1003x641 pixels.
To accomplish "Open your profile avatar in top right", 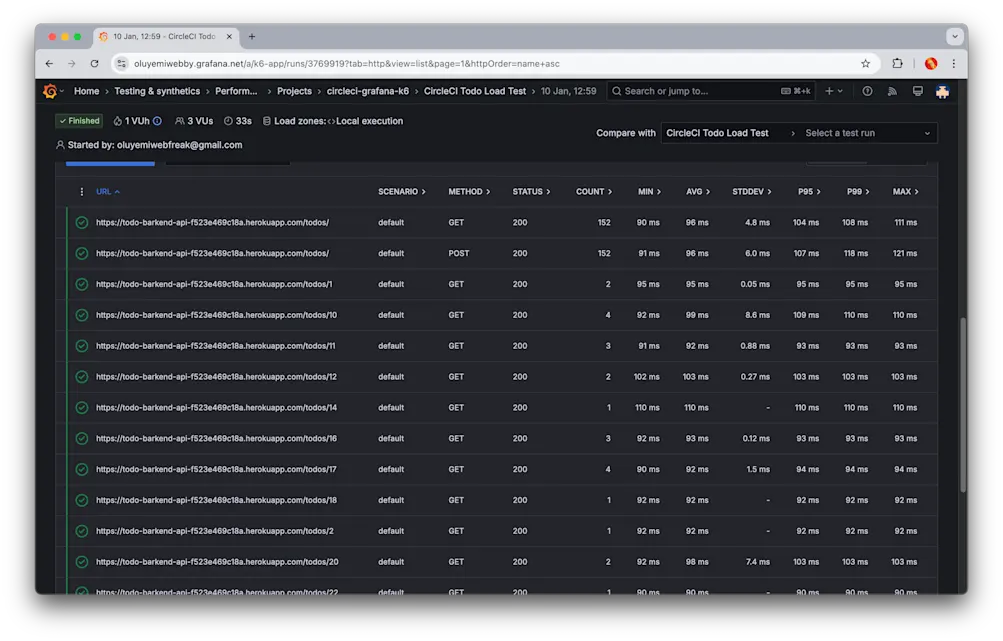I will 941,90.
